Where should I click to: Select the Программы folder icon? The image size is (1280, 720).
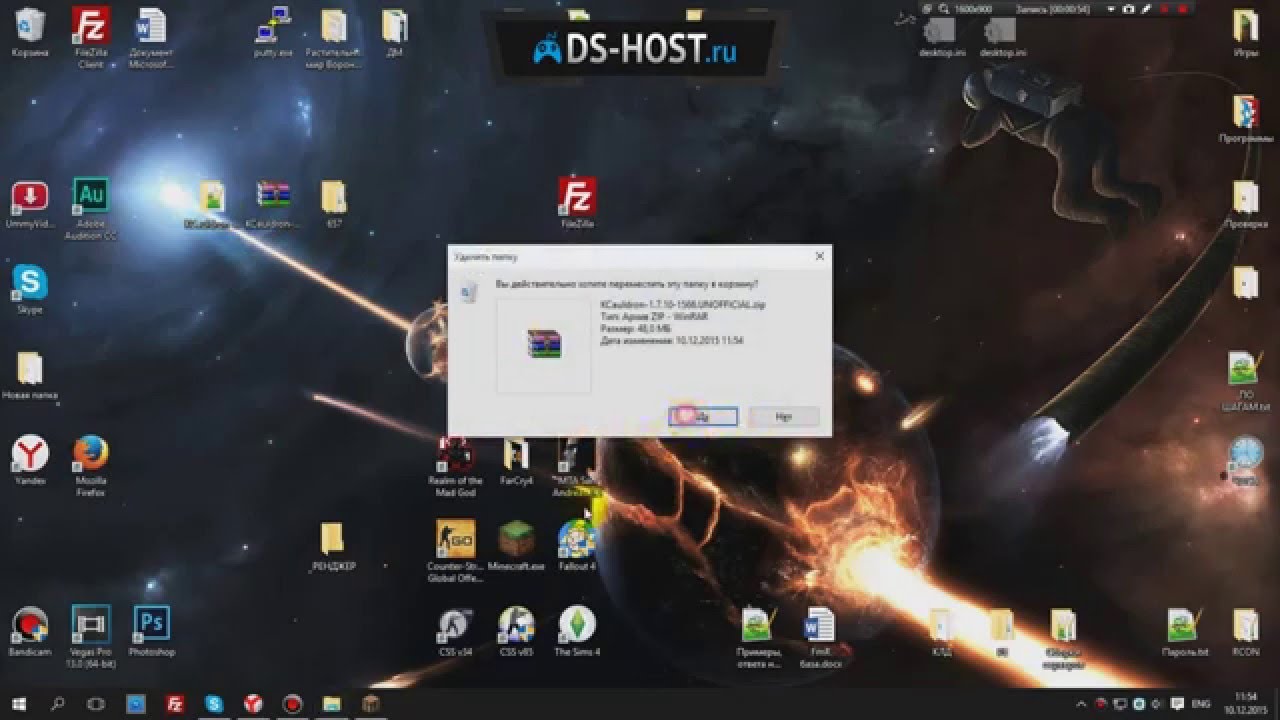(x=1245, y=120)
